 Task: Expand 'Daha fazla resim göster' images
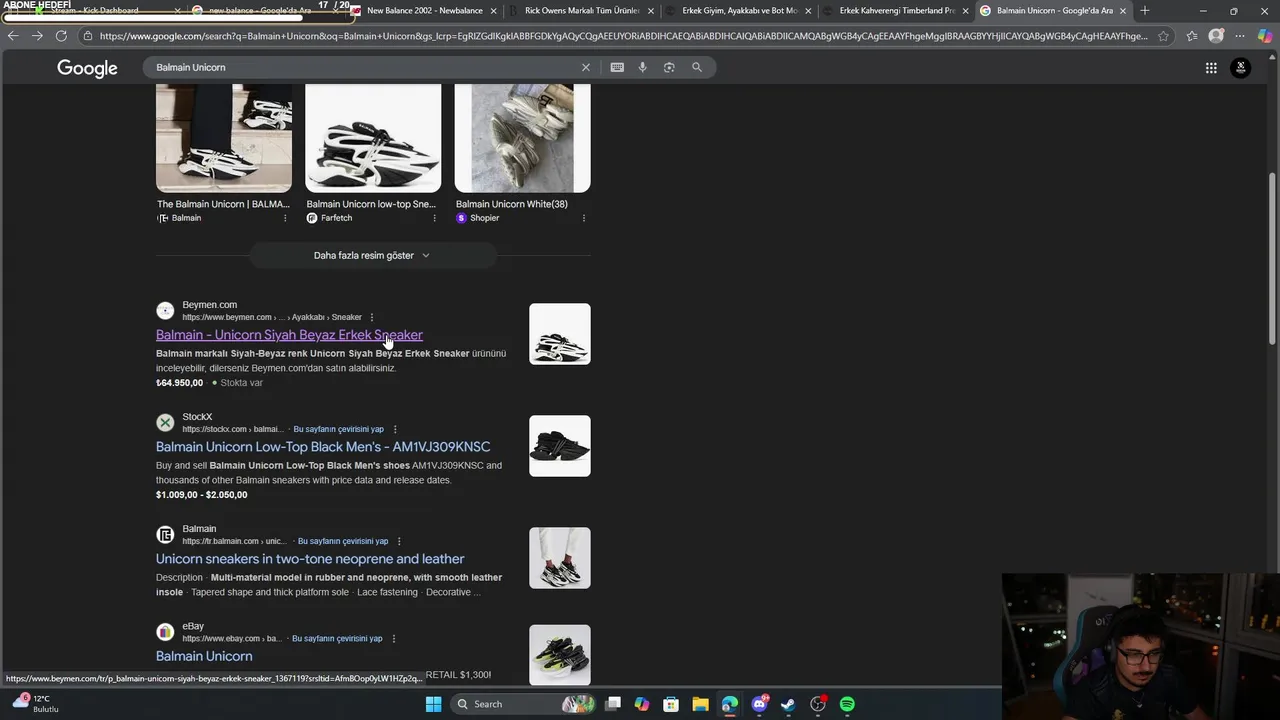(x=372, y=255)
